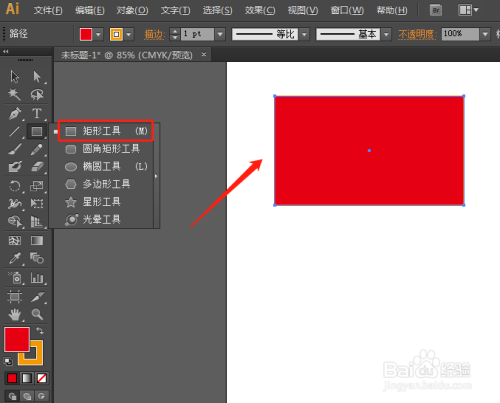
Task: Select the Selection tool (black arrow)
Action: 14,77
